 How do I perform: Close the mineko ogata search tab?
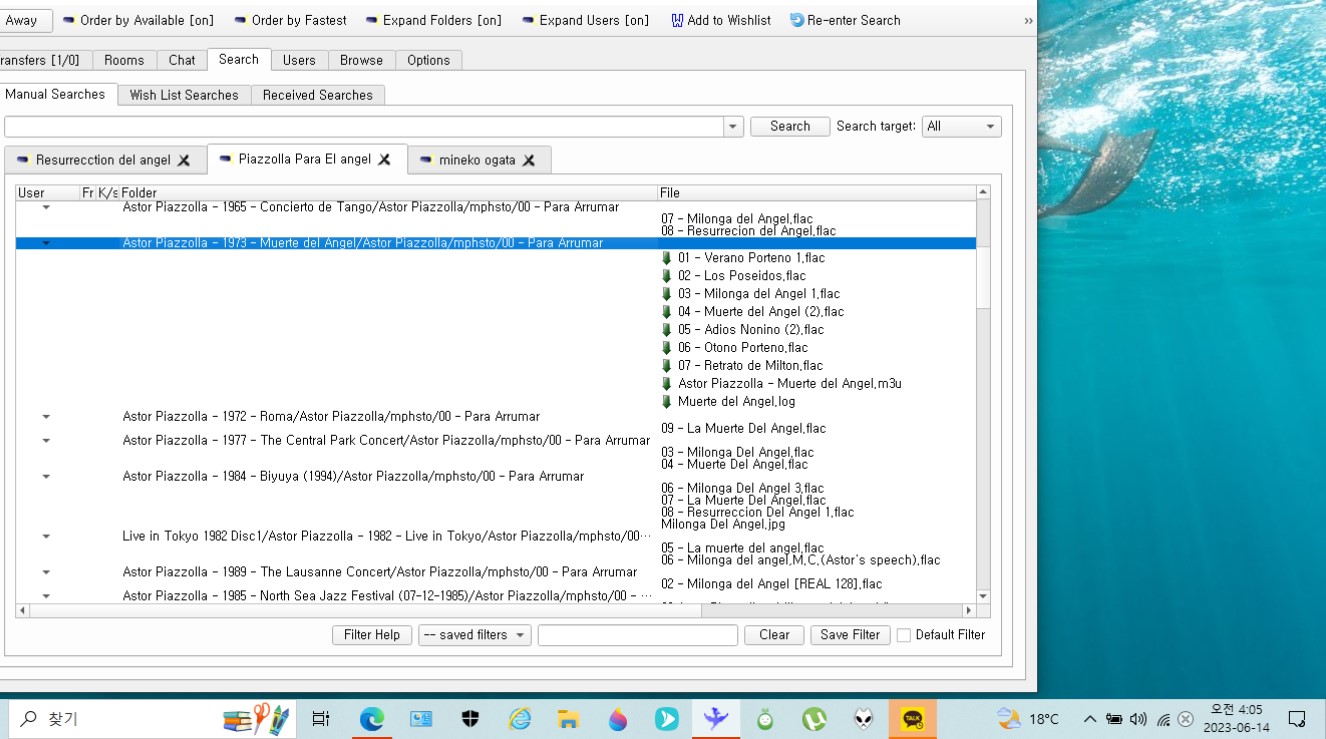tap(529, 160)
